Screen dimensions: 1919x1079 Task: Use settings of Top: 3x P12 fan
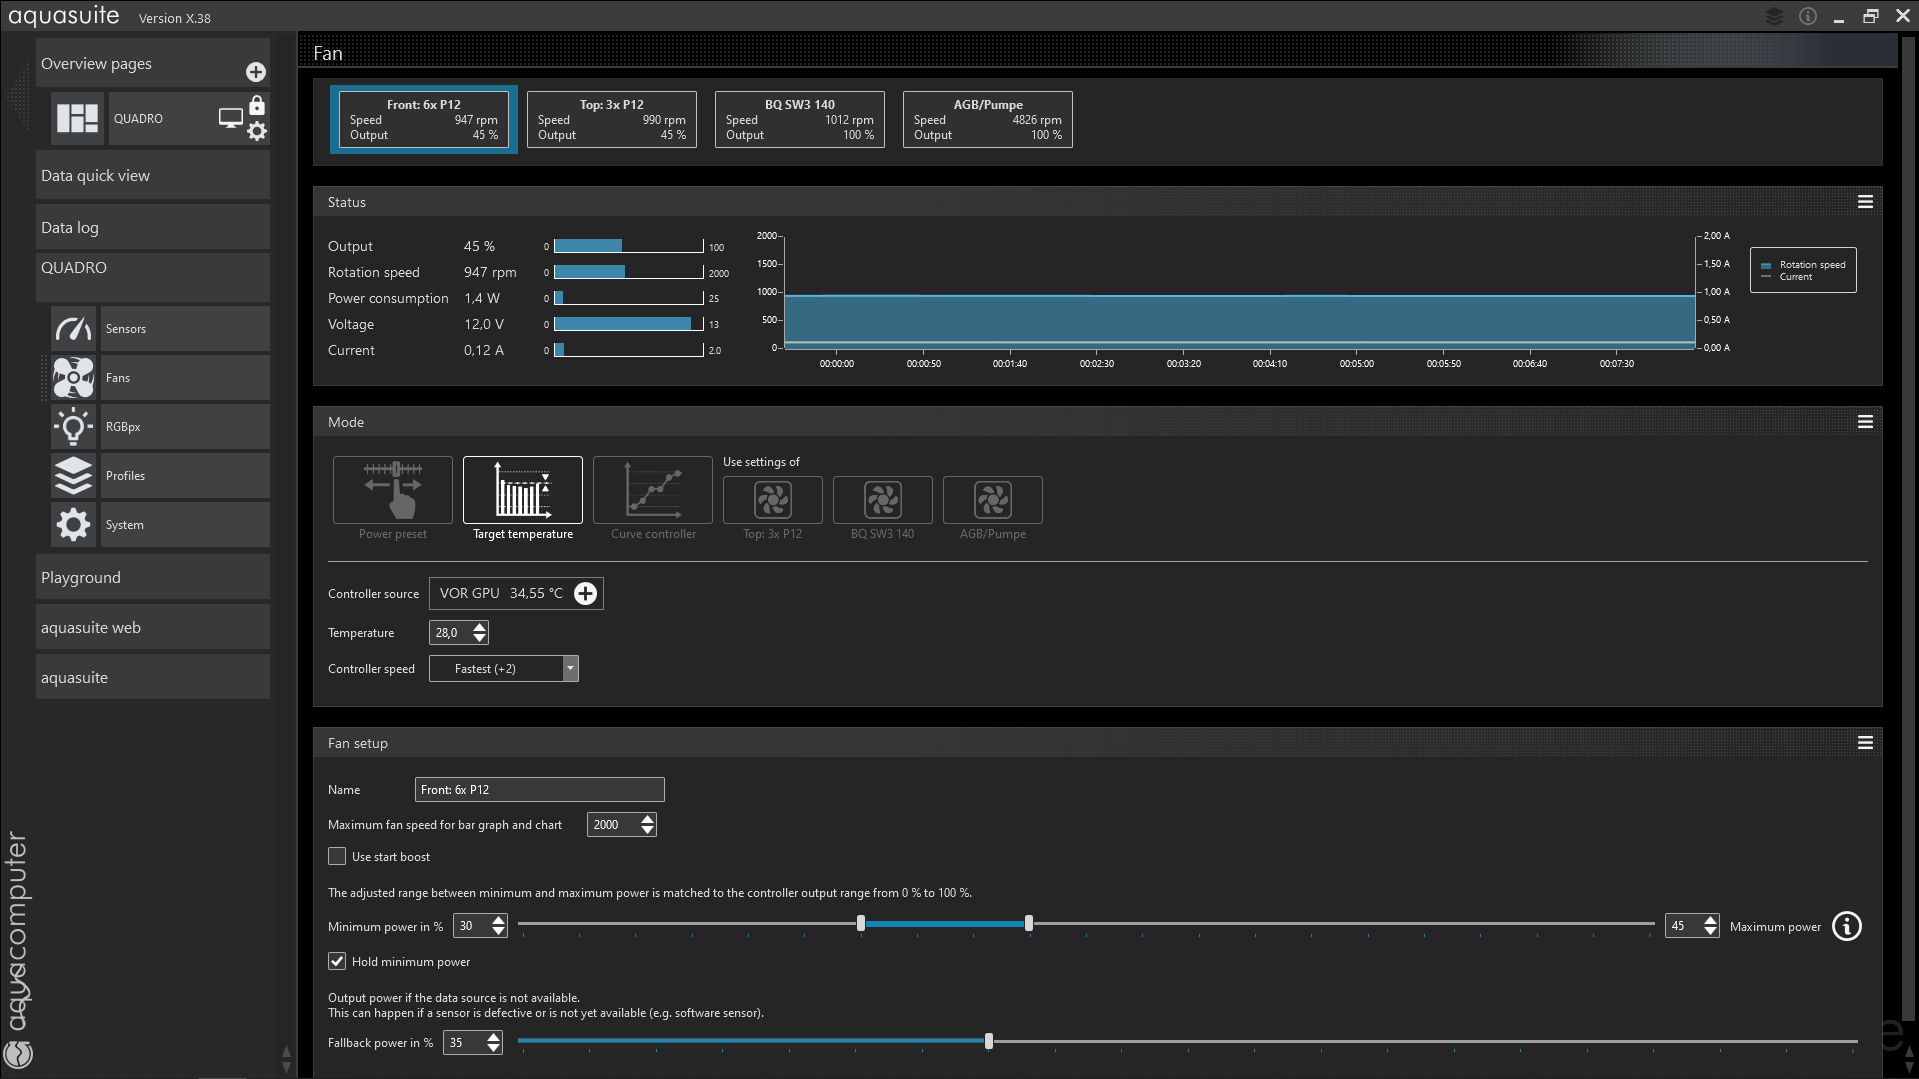773,500
